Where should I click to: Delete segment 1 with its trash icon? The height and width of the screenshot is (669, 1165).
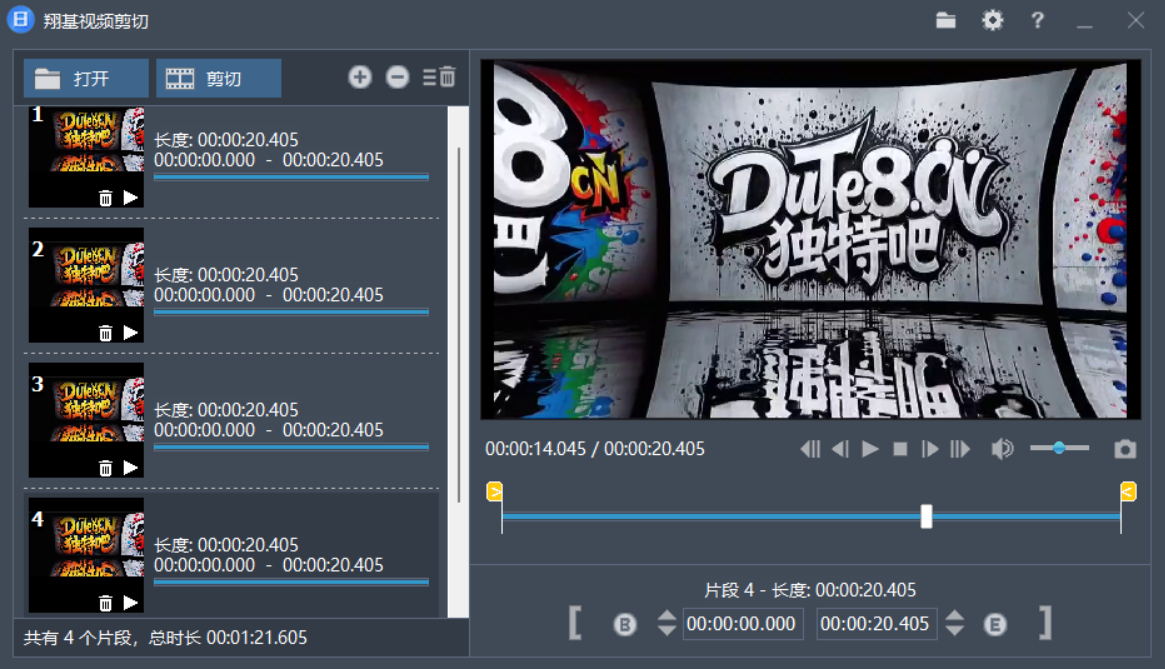(106, 198)
